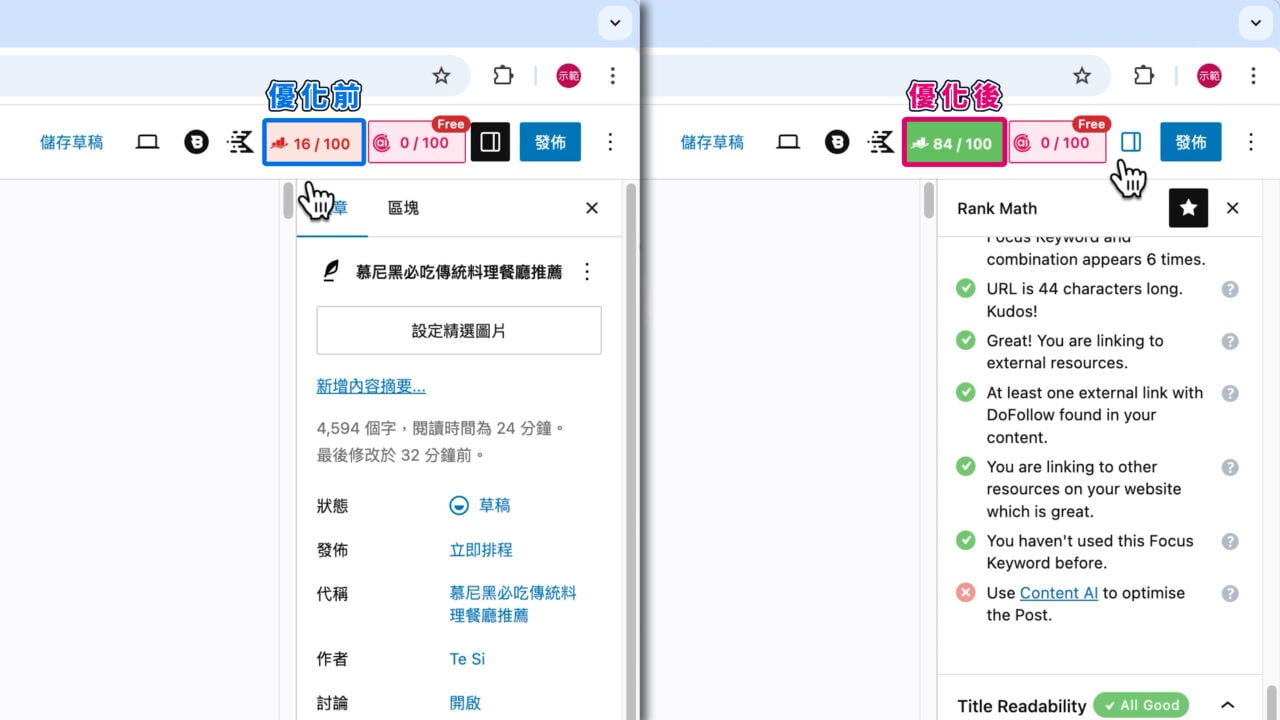1280x720 pixels.
Task: Collapse the Title Readability section
Action: click(x=1228, y=704)
